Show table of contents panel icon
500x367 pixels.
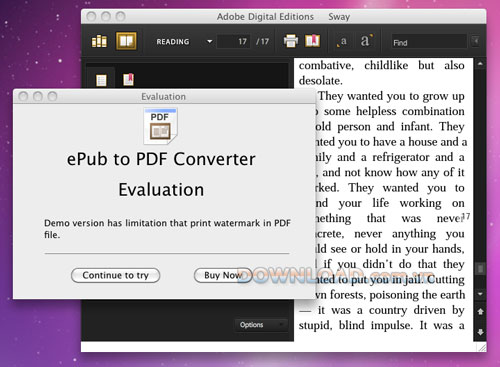(101, 80)
